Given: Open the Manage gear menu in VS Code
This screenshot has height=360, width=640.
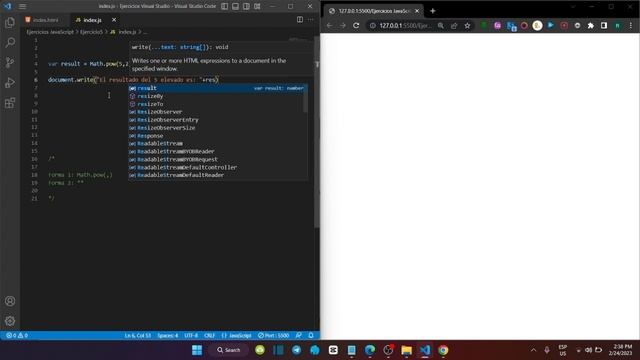Looking at the screenshot, I should tap(10, 321).
